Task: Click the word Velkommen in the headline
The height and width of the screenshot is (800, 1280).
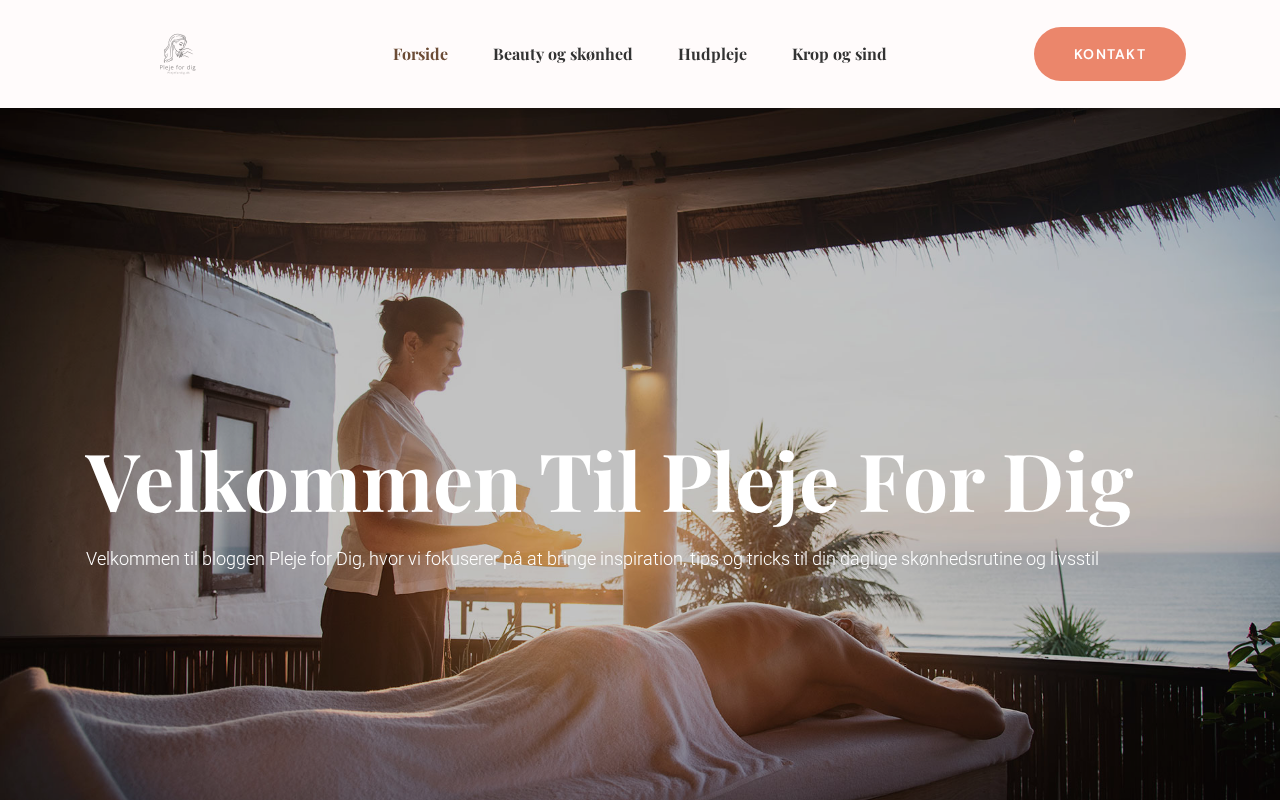Action: [x=303, y=482]
